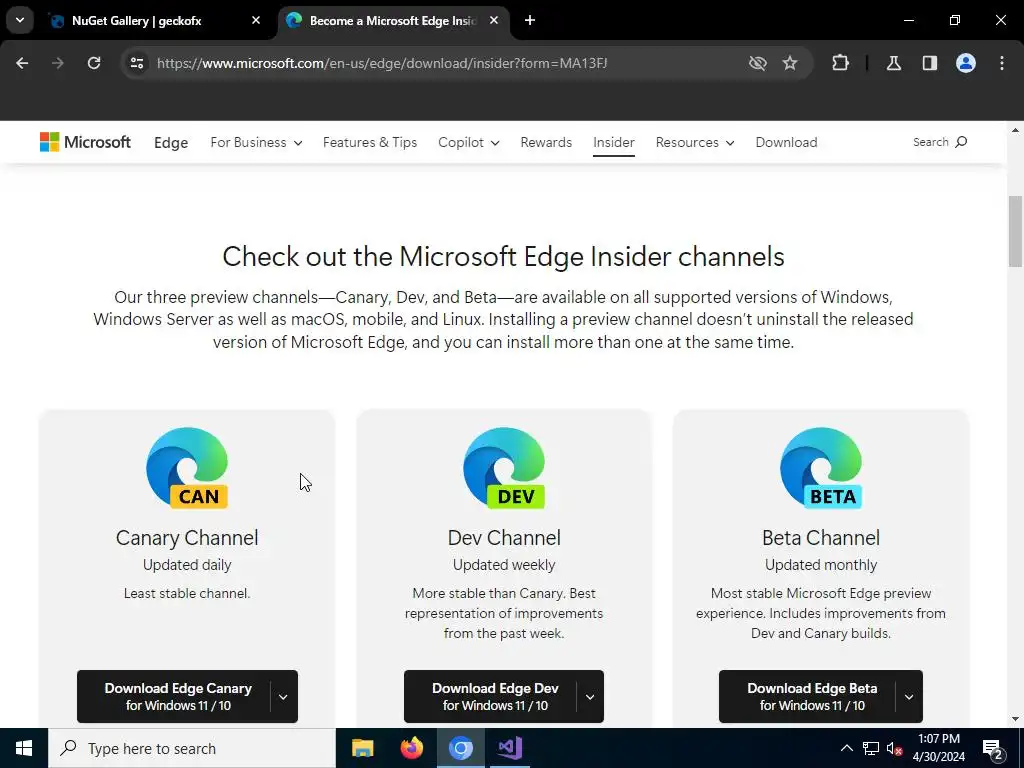Select the Become a Microsoft Edge Insider tab
This screenshot has width=1024, height=768.
pos(393,21)
